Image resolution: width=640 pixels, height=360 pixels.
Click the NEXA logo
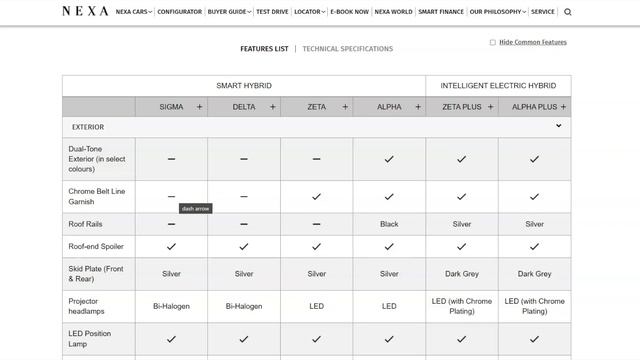click(x=85, y=11)
